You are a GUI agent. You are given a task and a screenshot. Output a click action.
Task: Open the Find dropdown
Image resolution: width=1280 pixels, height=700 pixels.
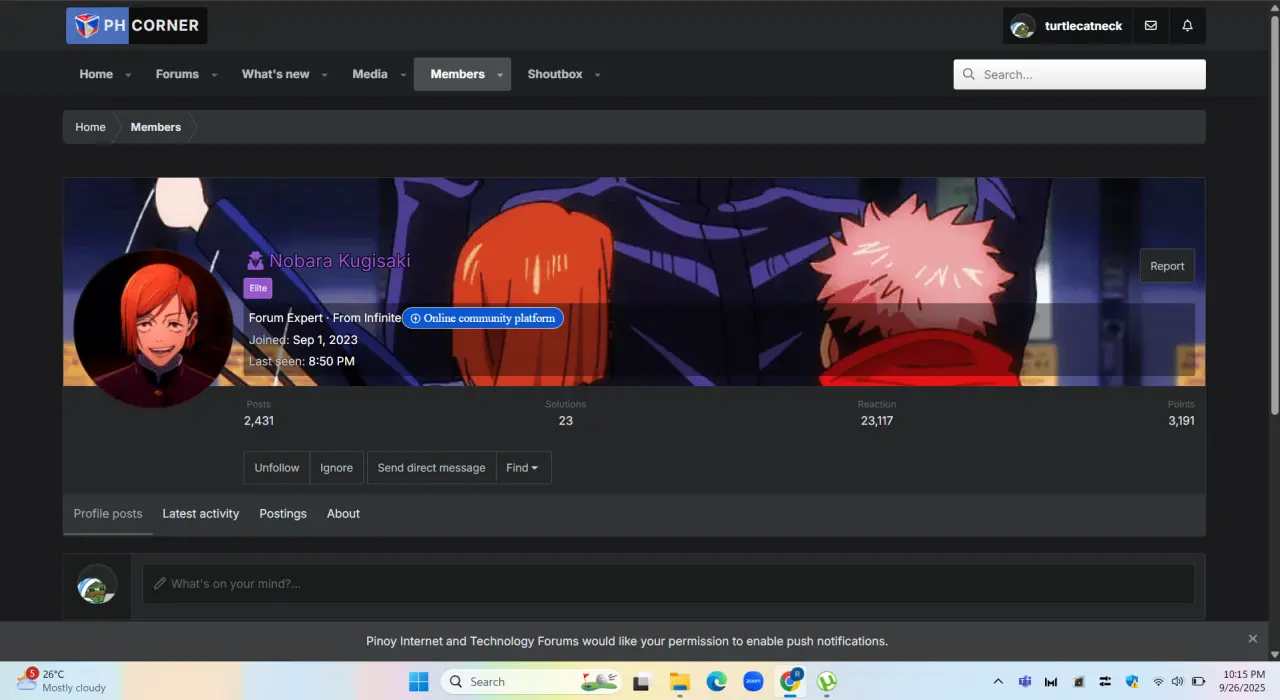[x=523, y=468]
